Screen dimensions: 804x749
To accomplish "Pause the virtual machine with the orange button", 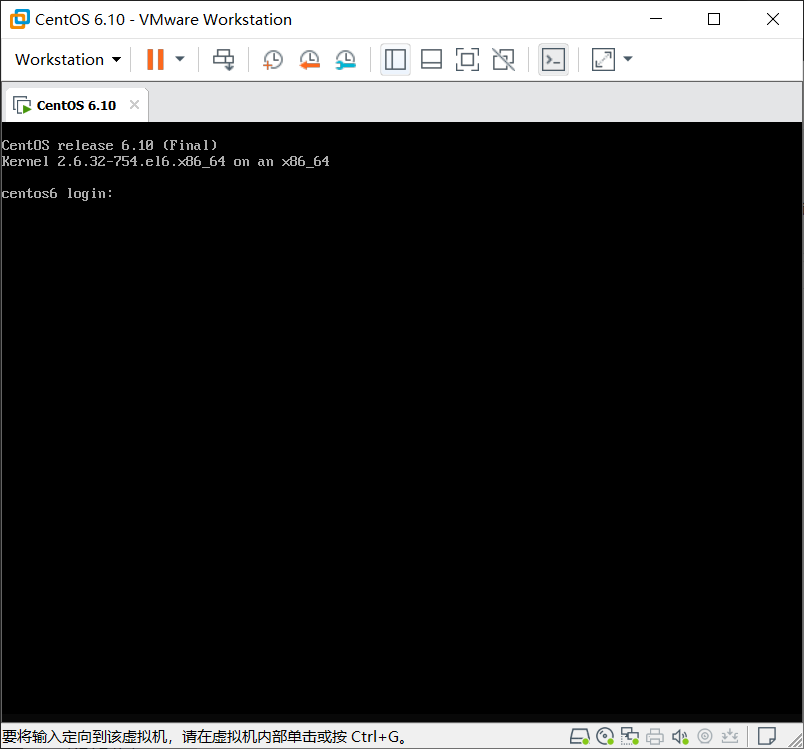I will point(155,59).
